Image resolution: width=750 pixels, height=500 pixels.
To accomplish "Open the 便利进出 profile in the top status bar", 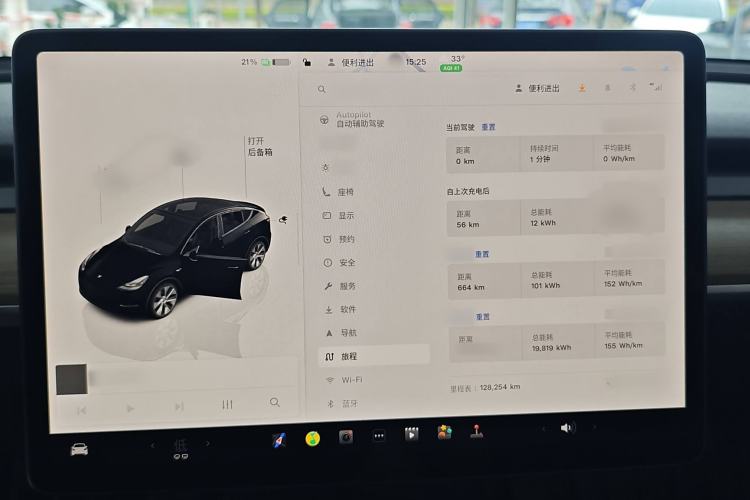I will pos(351,63).
